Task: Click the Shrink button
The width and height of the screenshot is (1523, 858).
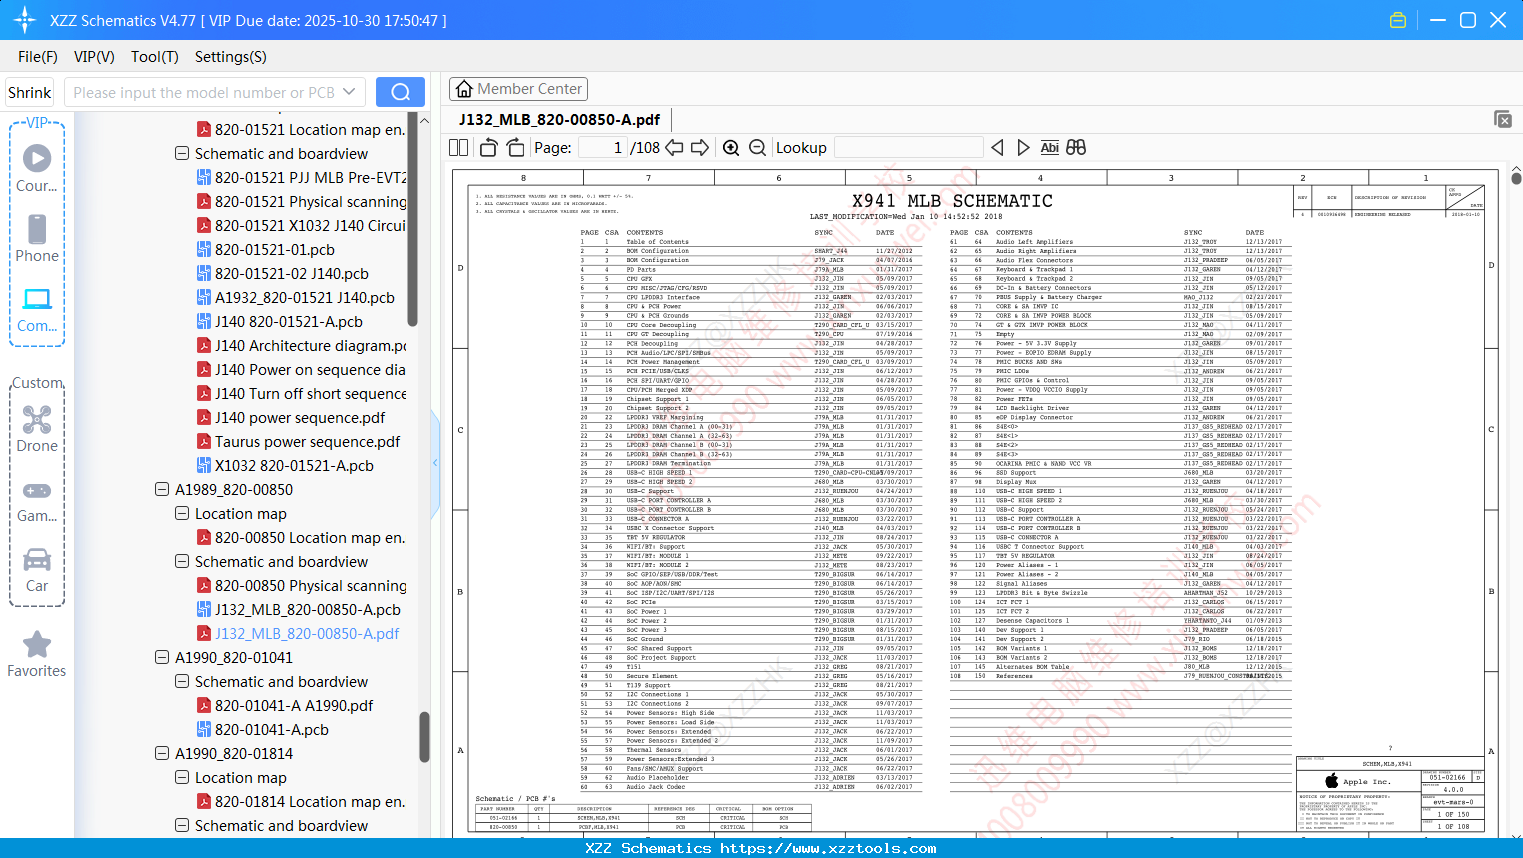Action: [x=30, y=92]
